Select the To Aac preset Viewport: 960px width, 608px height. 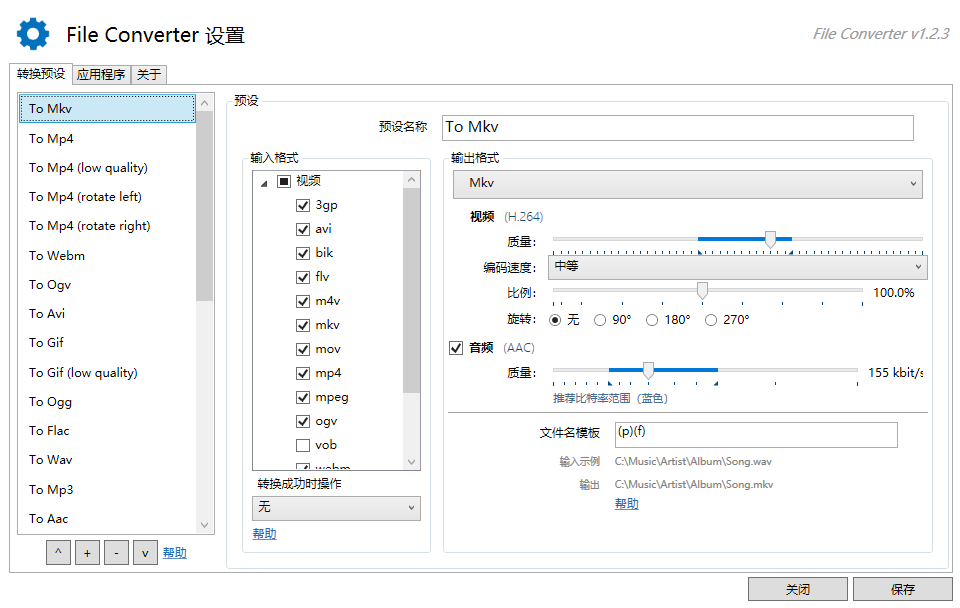[x=107, y=519]
